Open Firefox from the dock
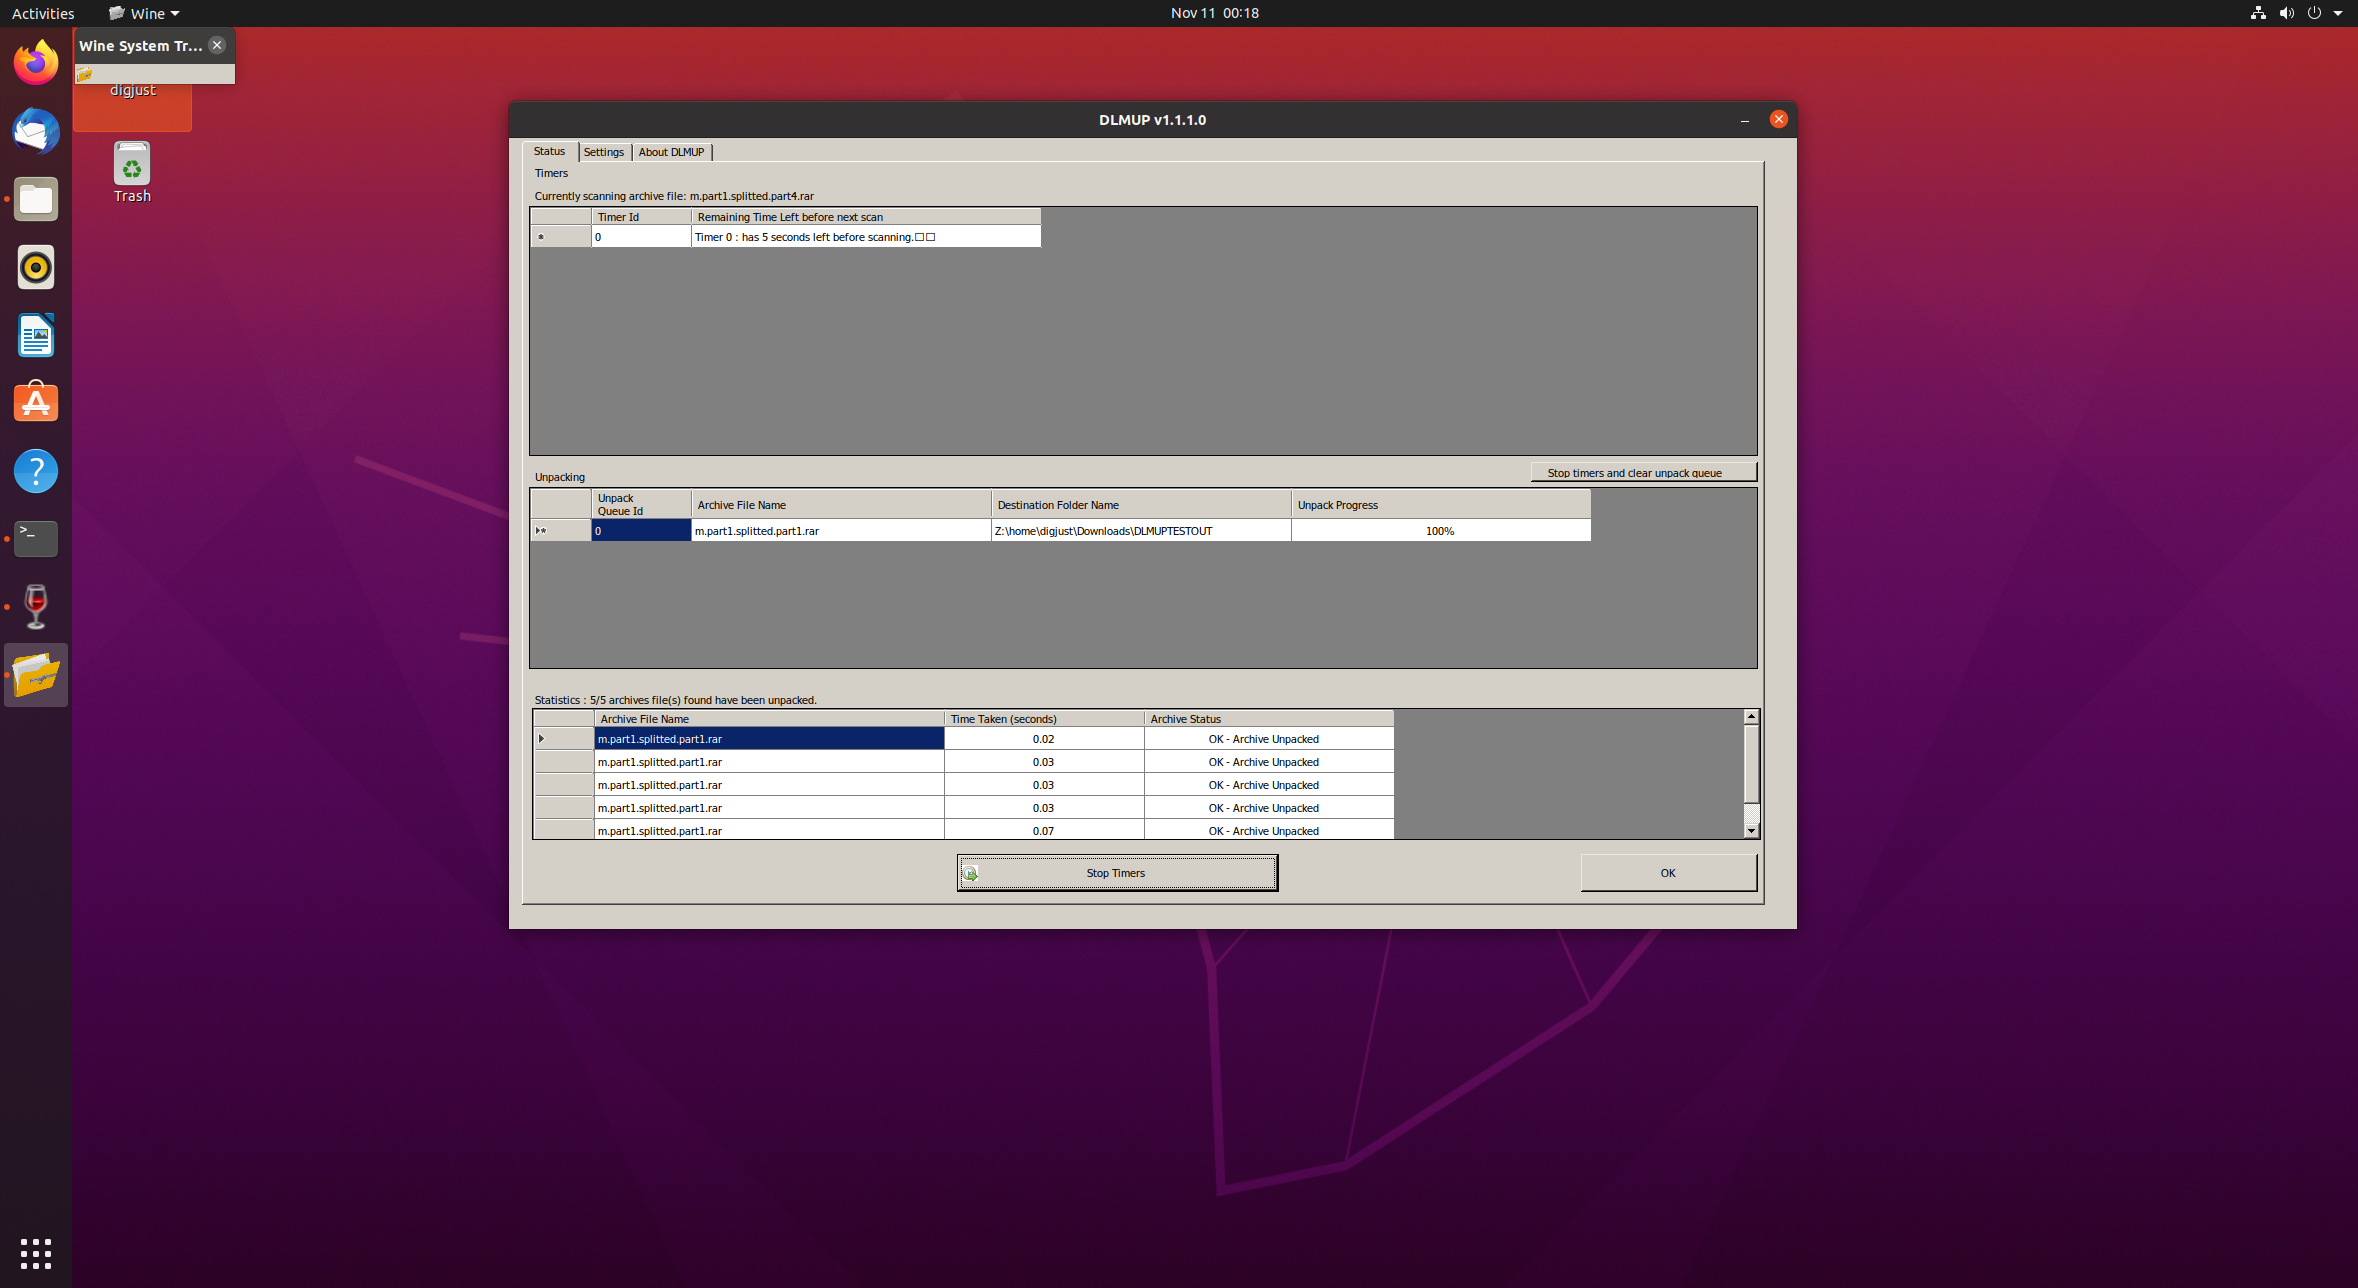The image size is (2358, 1288). pyautogui.click(x=36, y=63)
